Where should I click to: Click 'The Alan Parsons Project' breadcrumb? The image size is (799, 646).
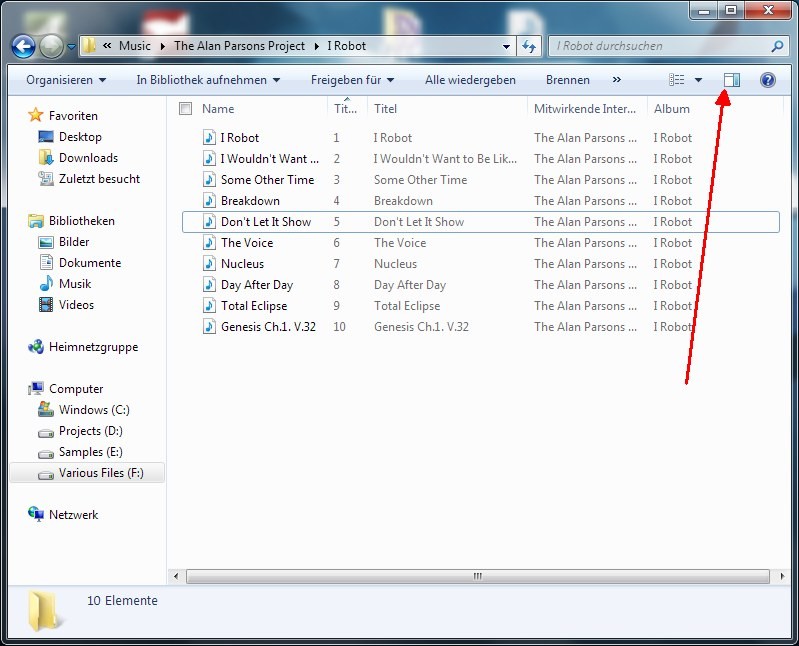pyautogui.click(x=239, y=46)
